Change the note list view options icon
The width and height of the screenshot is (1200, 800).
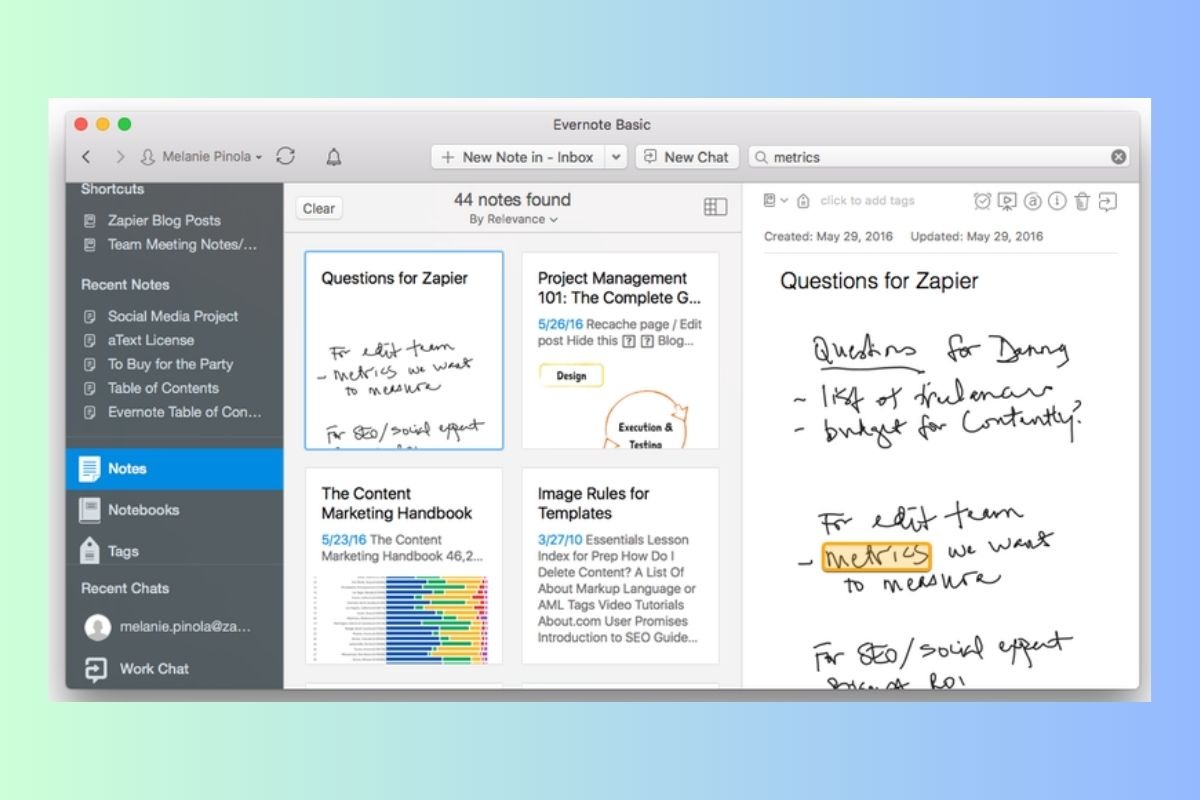pos(715,207)
